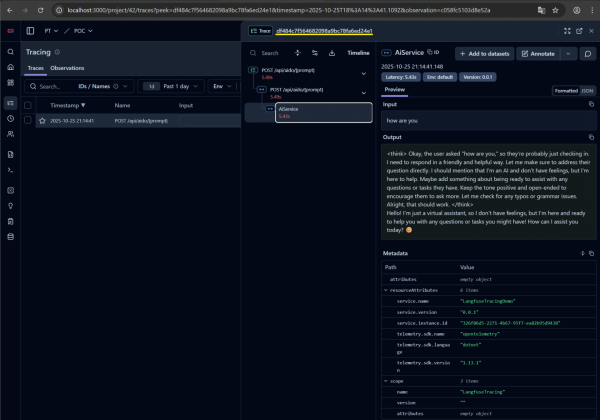Image resolution: width=600 pixels, height=420 pixels.
Task: Star the 2025-10-25 21:14:41 trace
Action: click(x=42, y=121)
